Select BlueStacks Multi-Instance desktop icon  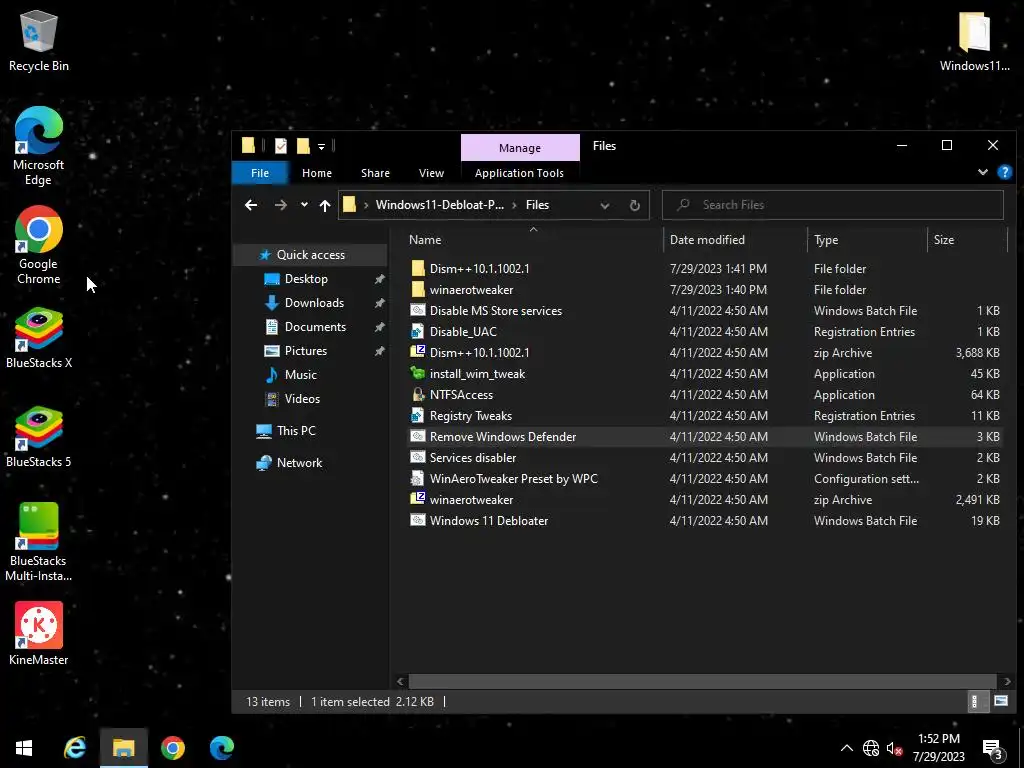coord(39,542)
